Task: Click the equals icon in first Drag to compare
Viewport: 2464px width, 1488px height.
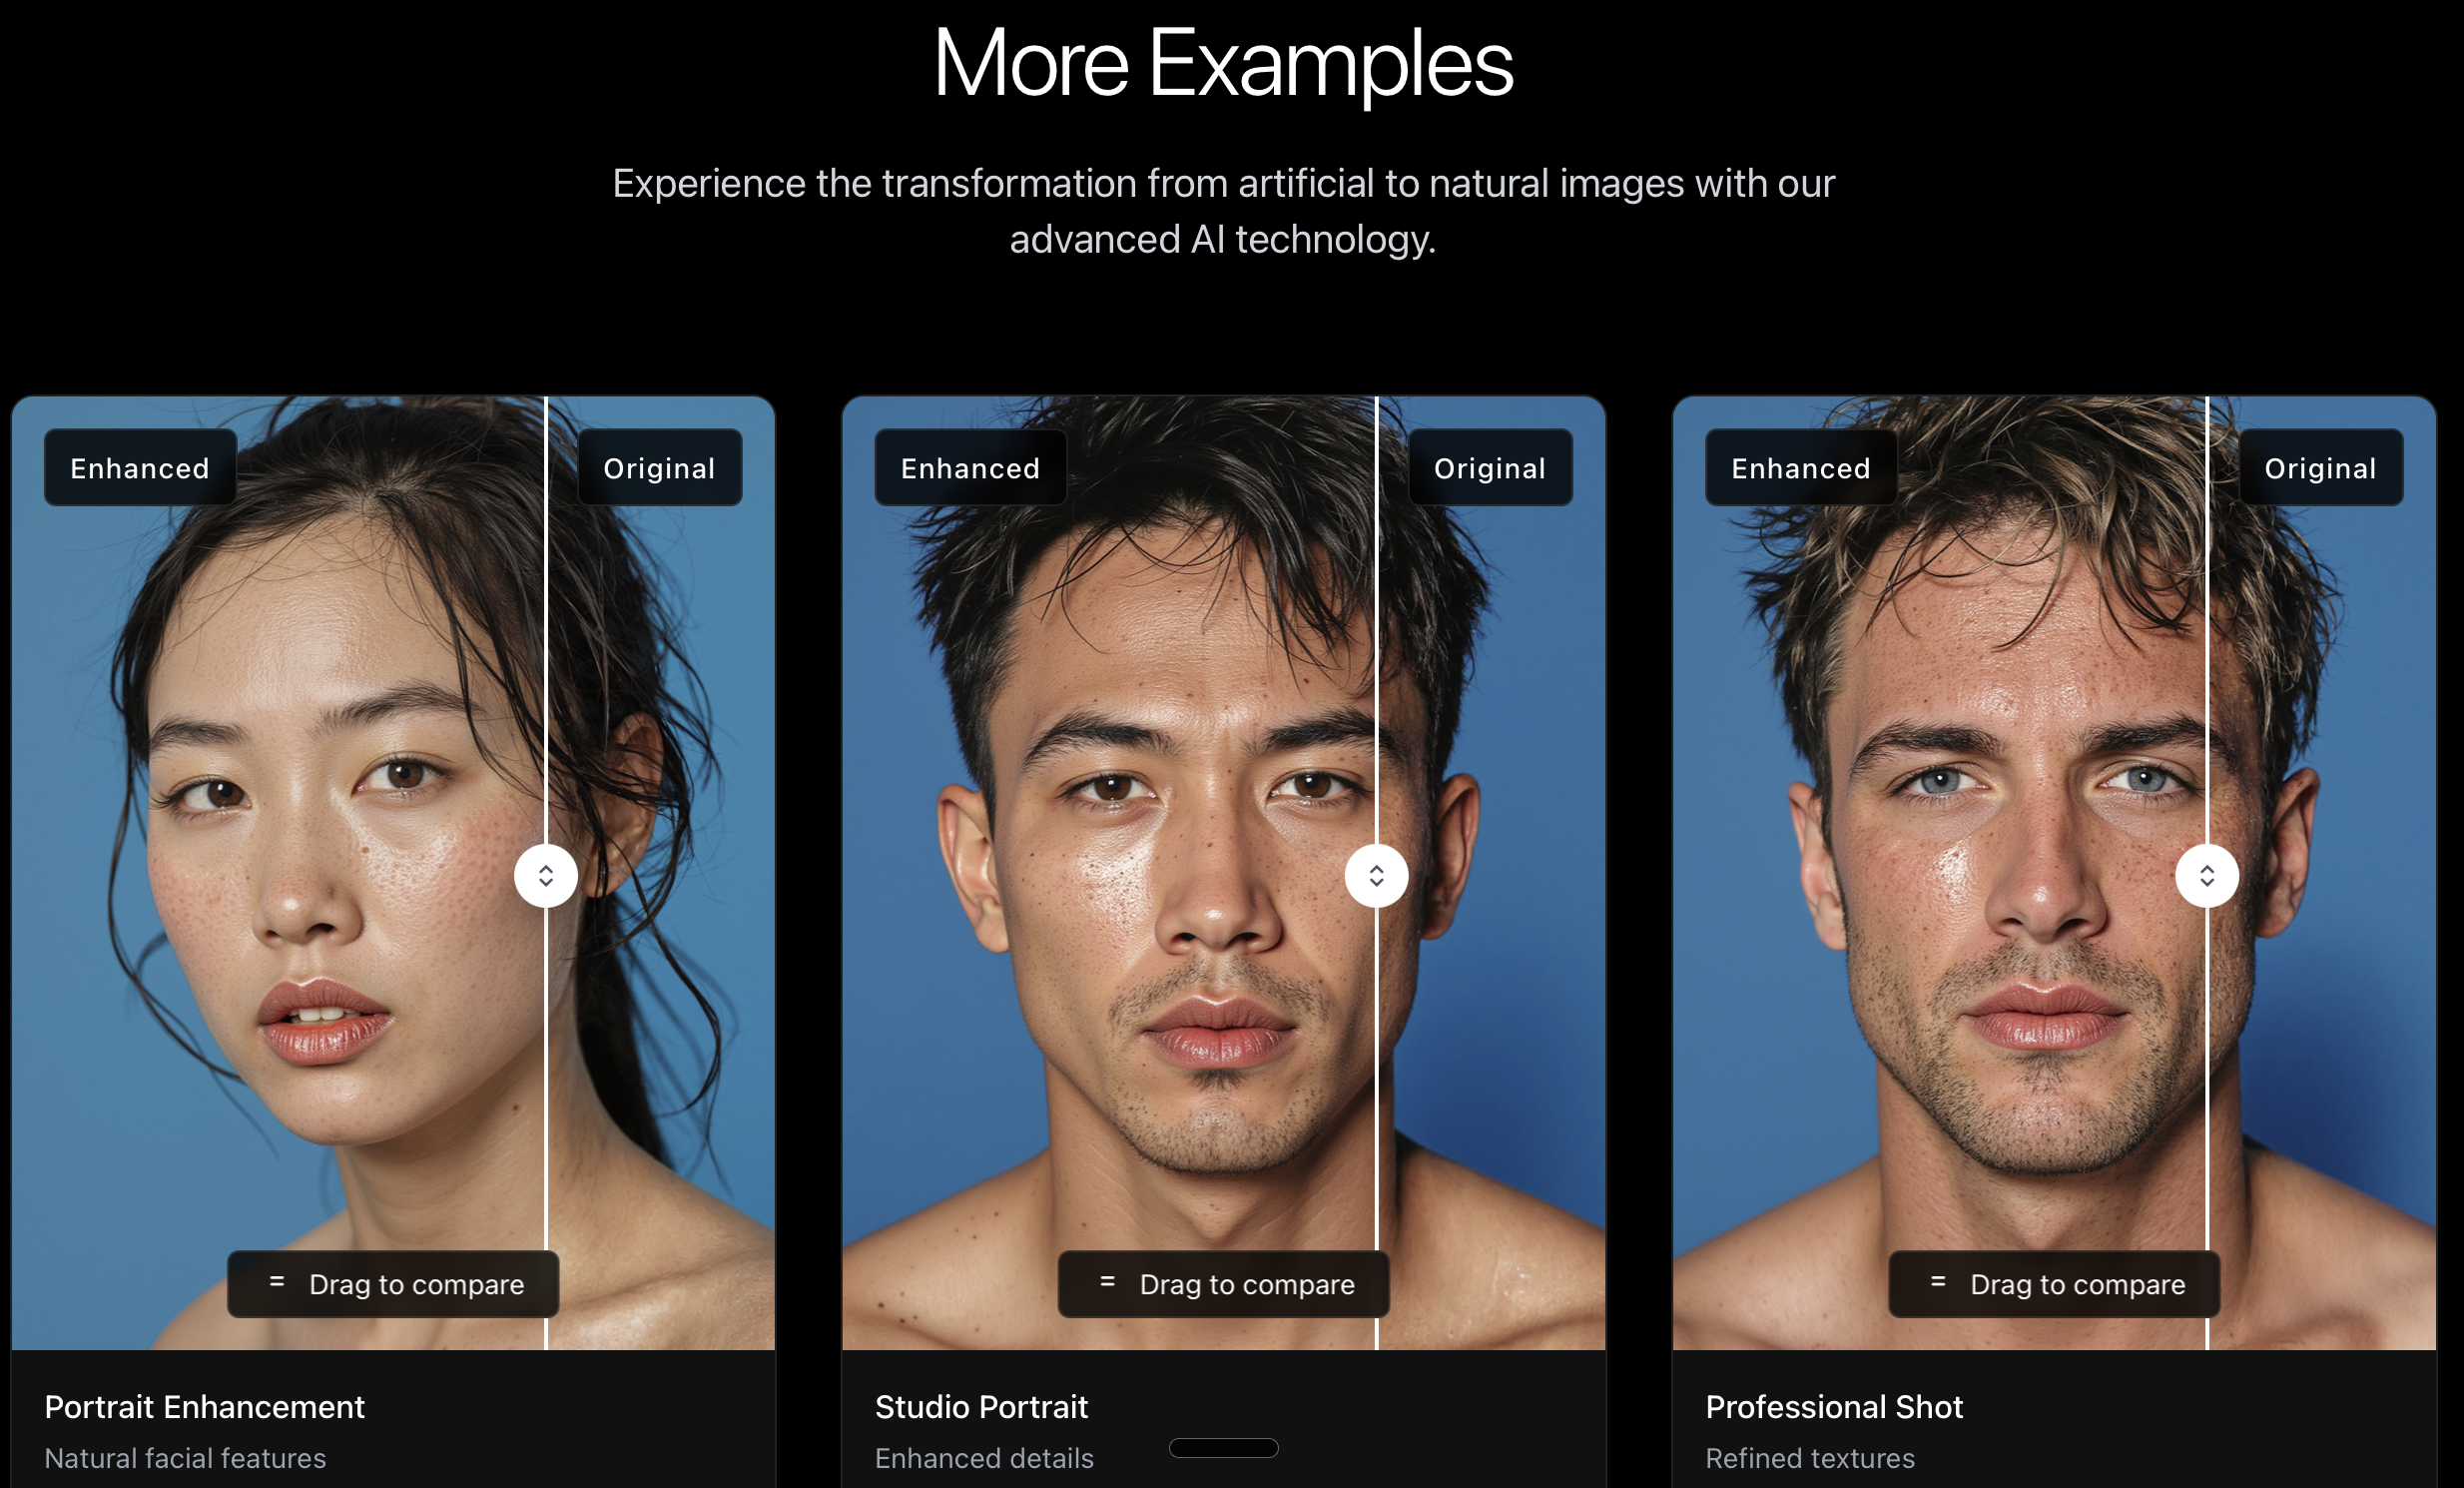Action: click(277, 1281)
